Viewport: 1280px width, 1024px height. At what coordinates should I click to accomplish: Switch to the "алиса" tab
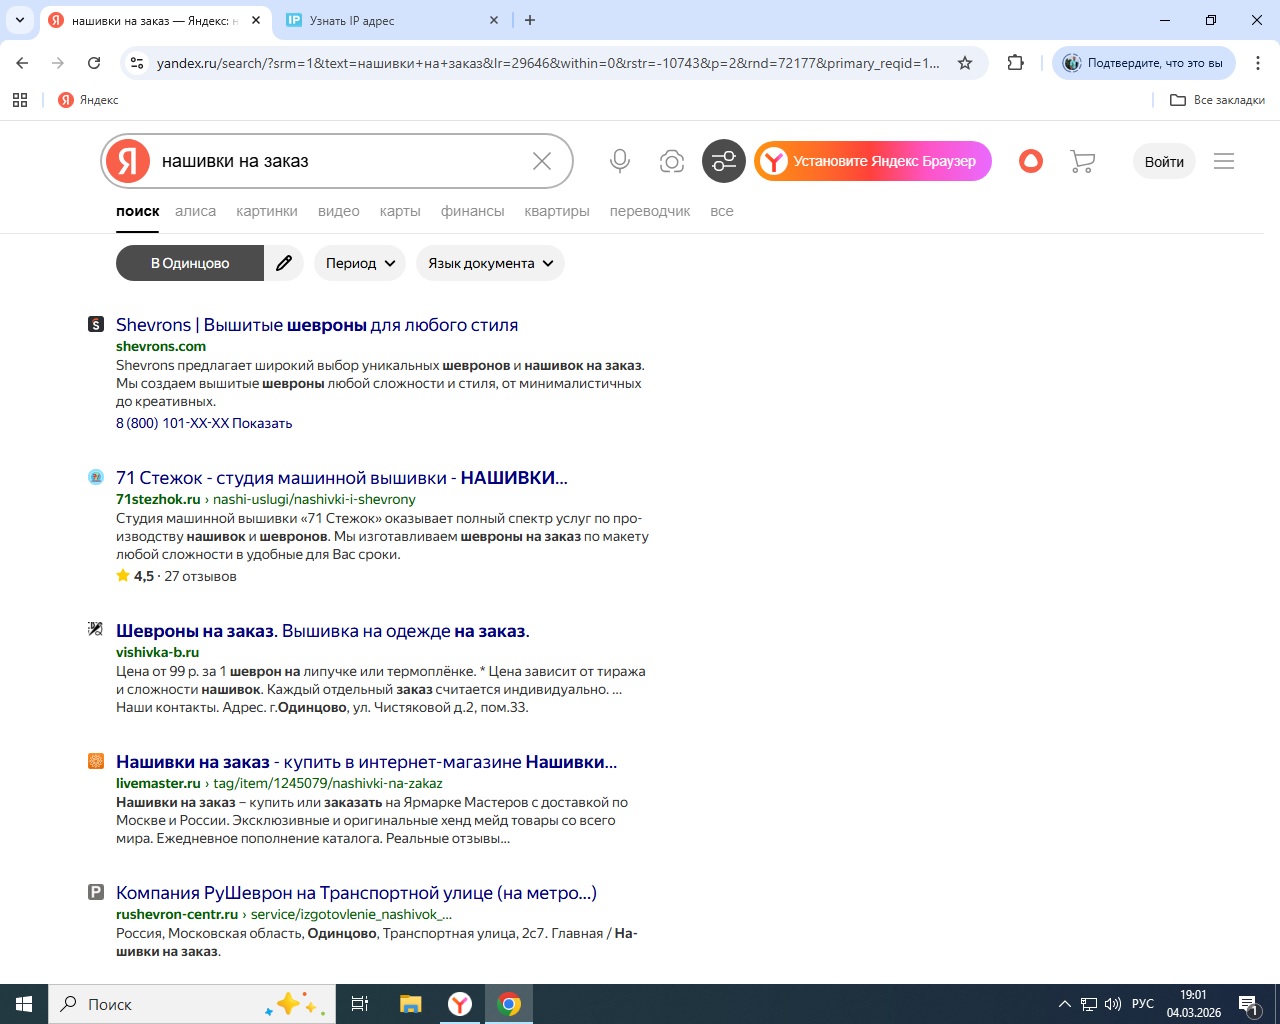pos(196,211)
